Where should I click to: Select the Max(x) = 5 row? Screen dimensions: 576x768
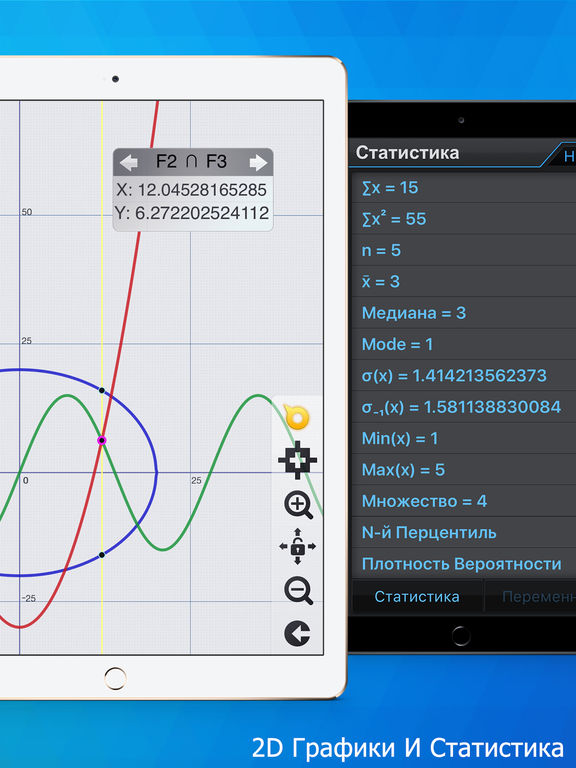click(464, 470)
